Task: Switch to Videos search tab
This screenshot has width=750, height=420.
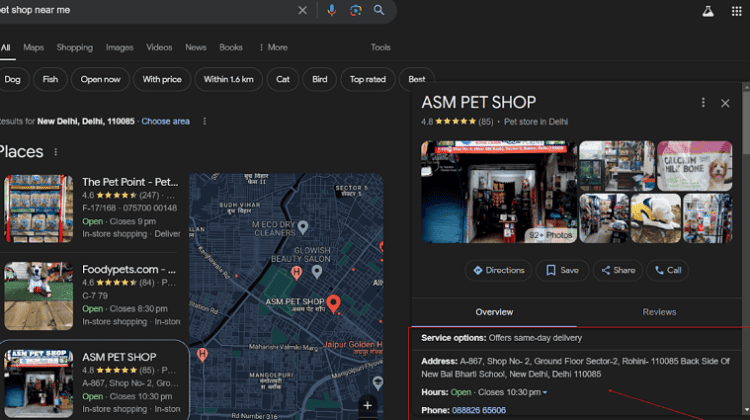Action: [x=159, y=47]
